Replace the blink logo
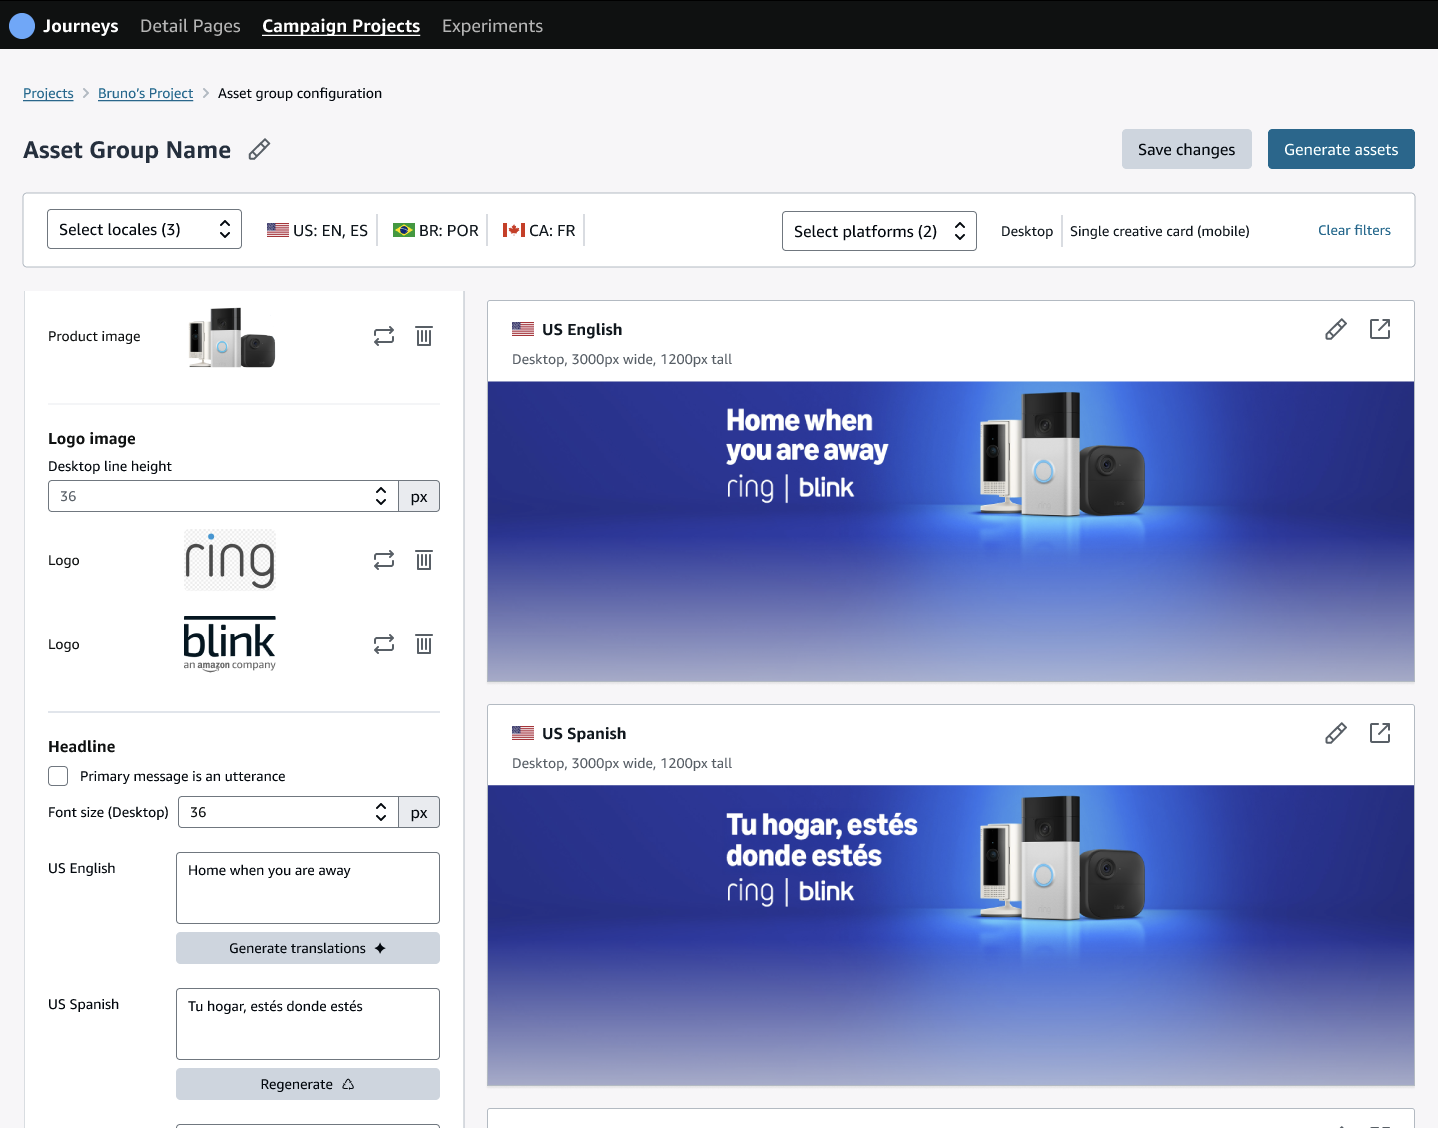This screenshot has width=1438, height=1128. click(x=384, y=644)
